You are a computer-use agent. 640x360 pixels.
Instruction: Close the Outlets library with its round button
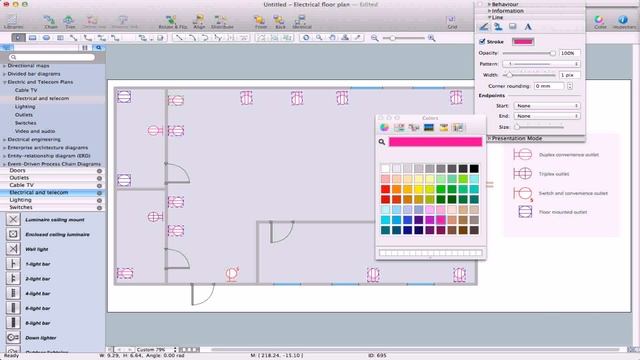tap(99, 178)
